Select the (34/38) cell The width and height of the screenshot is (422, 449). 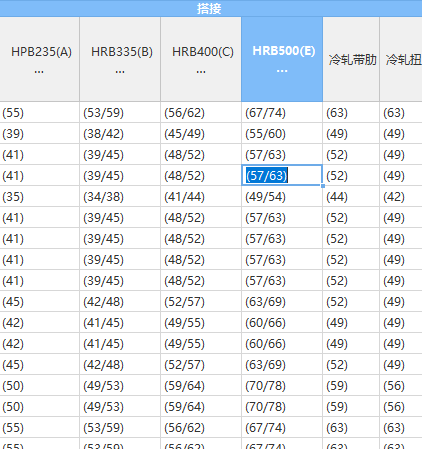tap(120, 196)
